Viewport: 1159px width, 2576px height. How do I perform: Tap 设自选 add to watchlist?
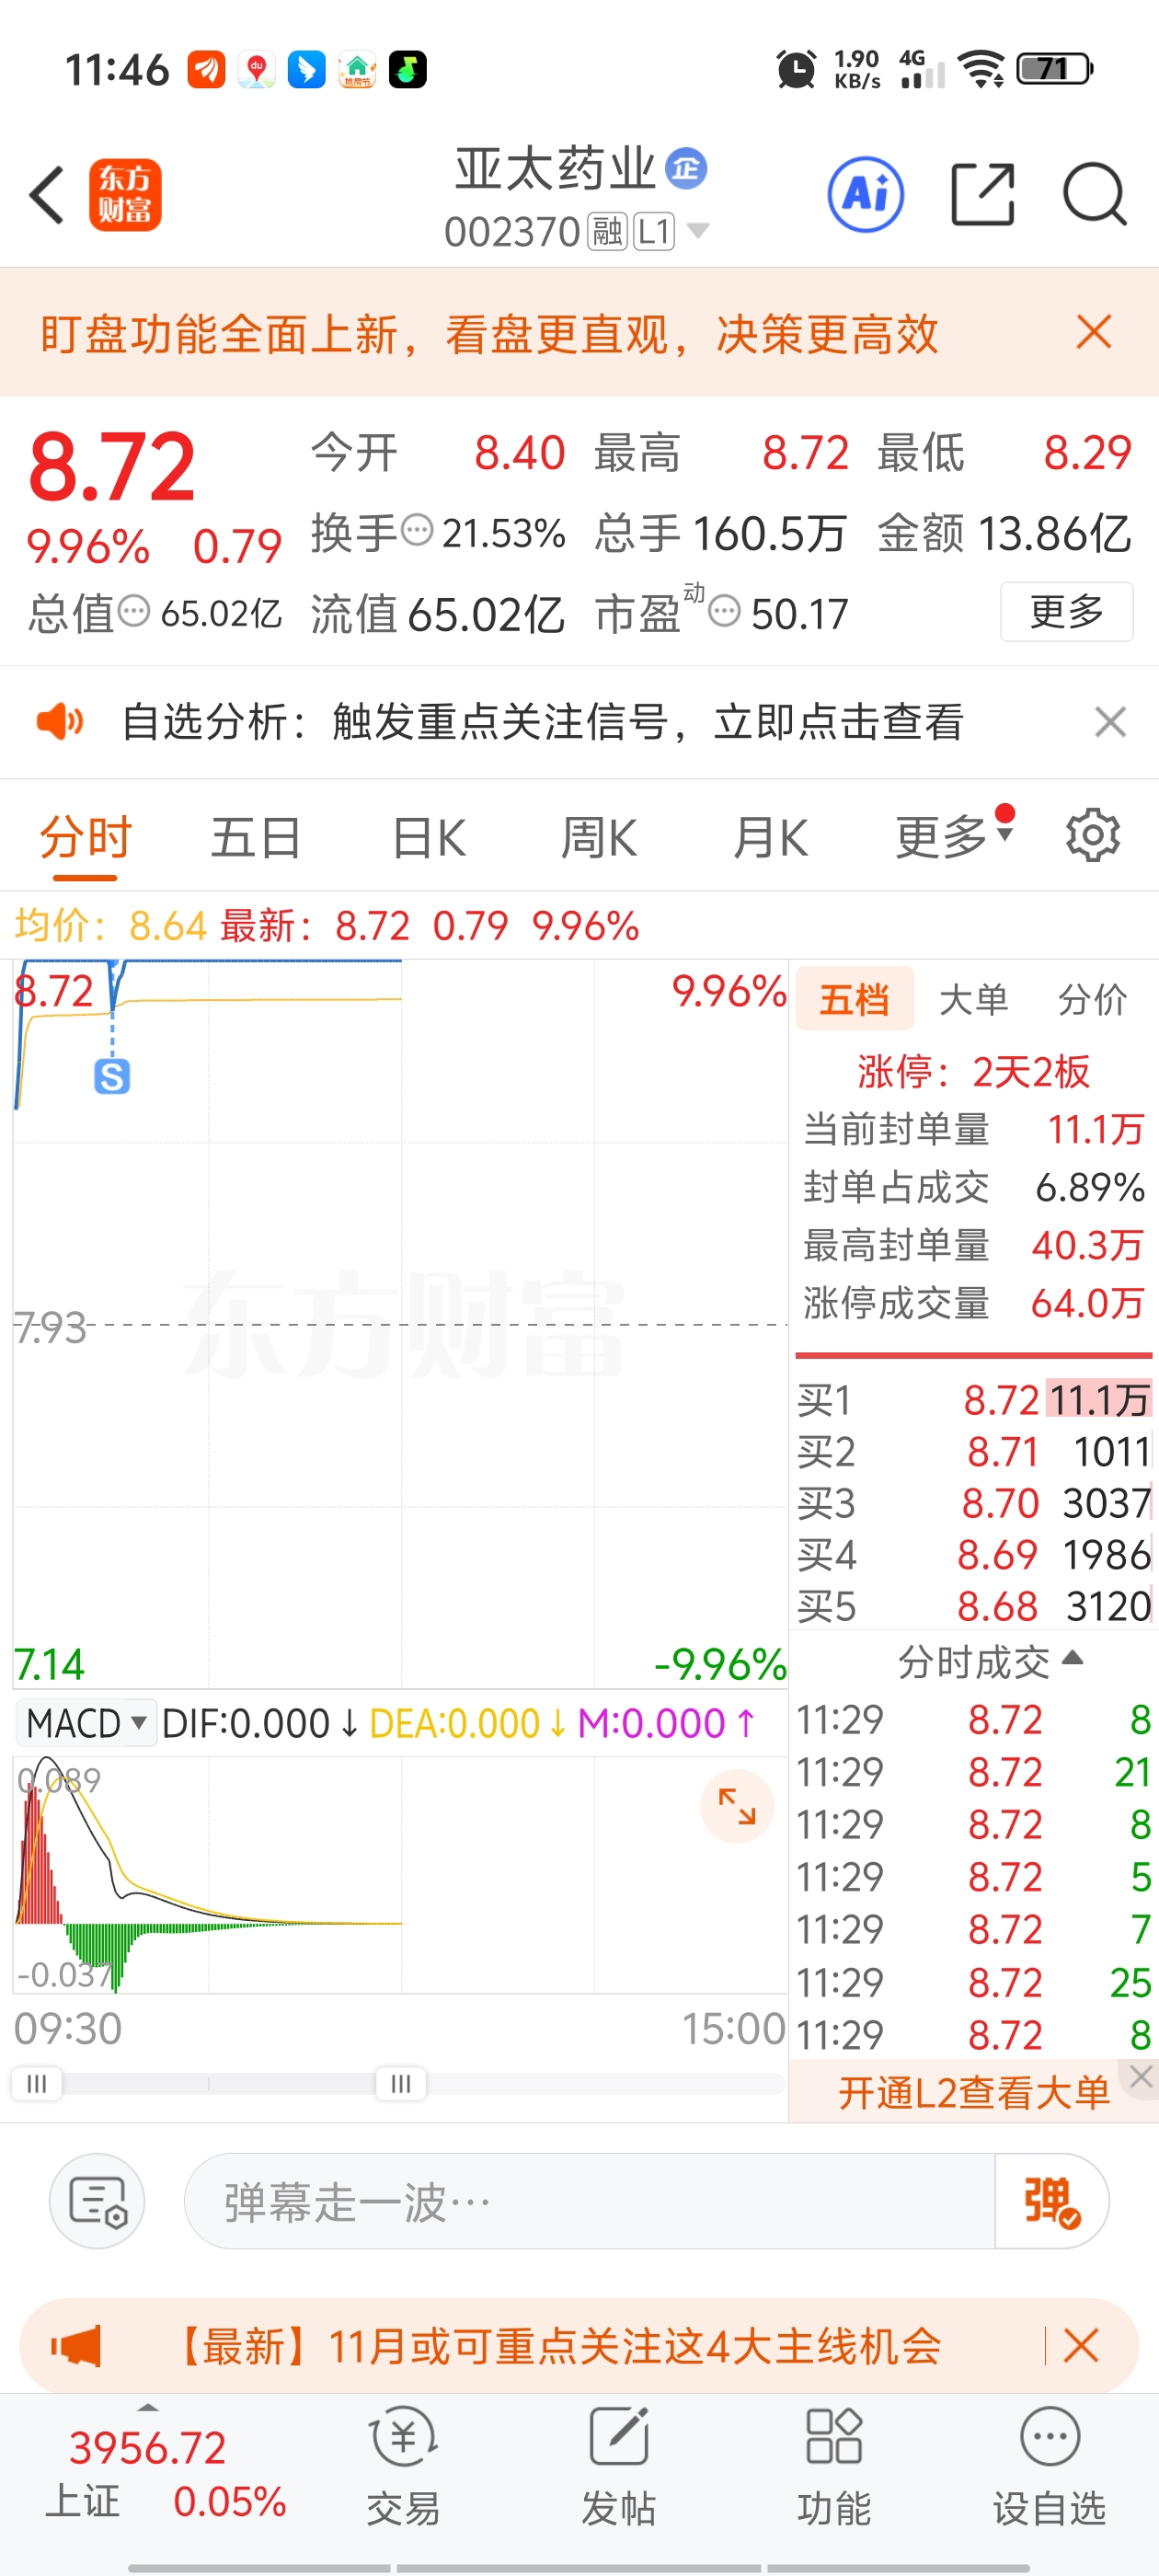1049,2466
